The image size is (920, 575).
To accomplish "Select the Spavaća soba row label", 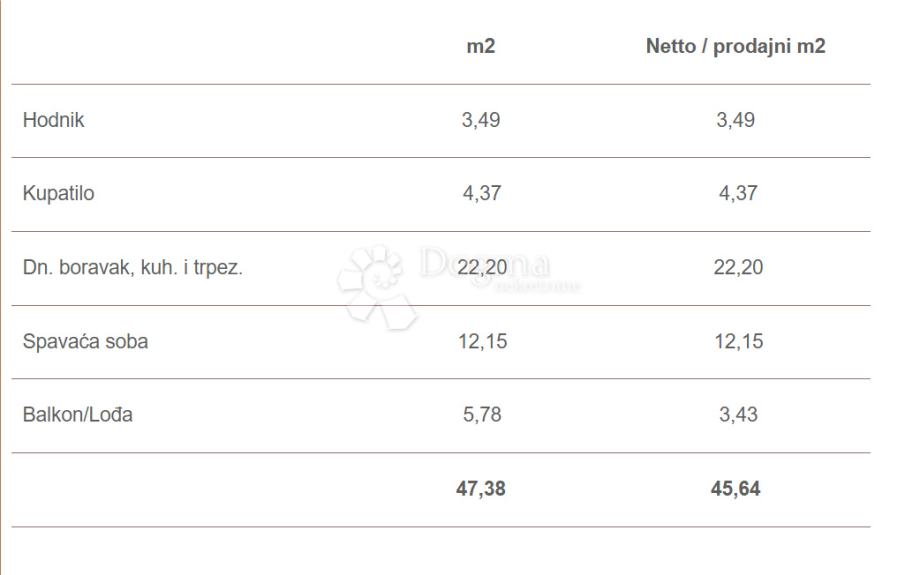I will tap(85, 341).
